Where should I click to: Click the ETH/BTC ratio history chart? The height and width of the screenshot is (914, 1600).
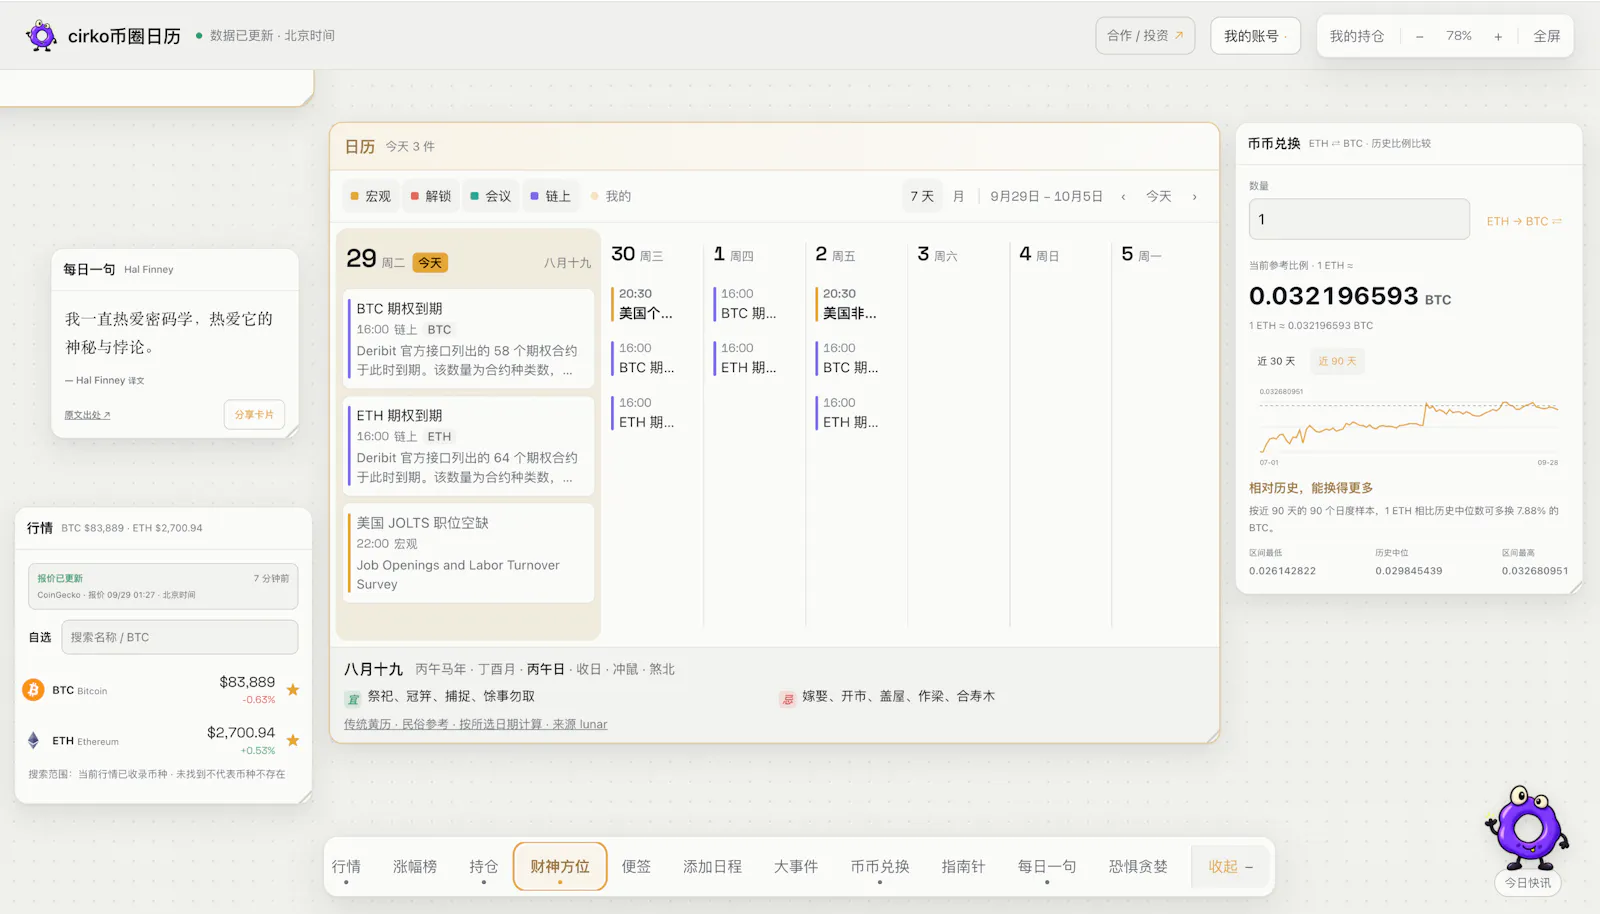tap(1408, 427)
